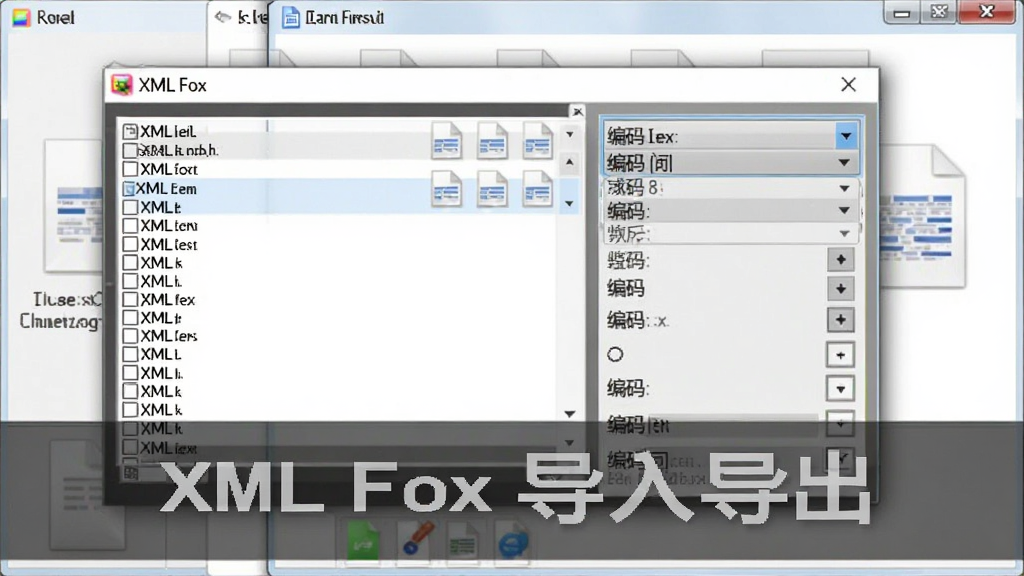
Task: Tick the XML test checkbox
Action: tap(130, 244)
